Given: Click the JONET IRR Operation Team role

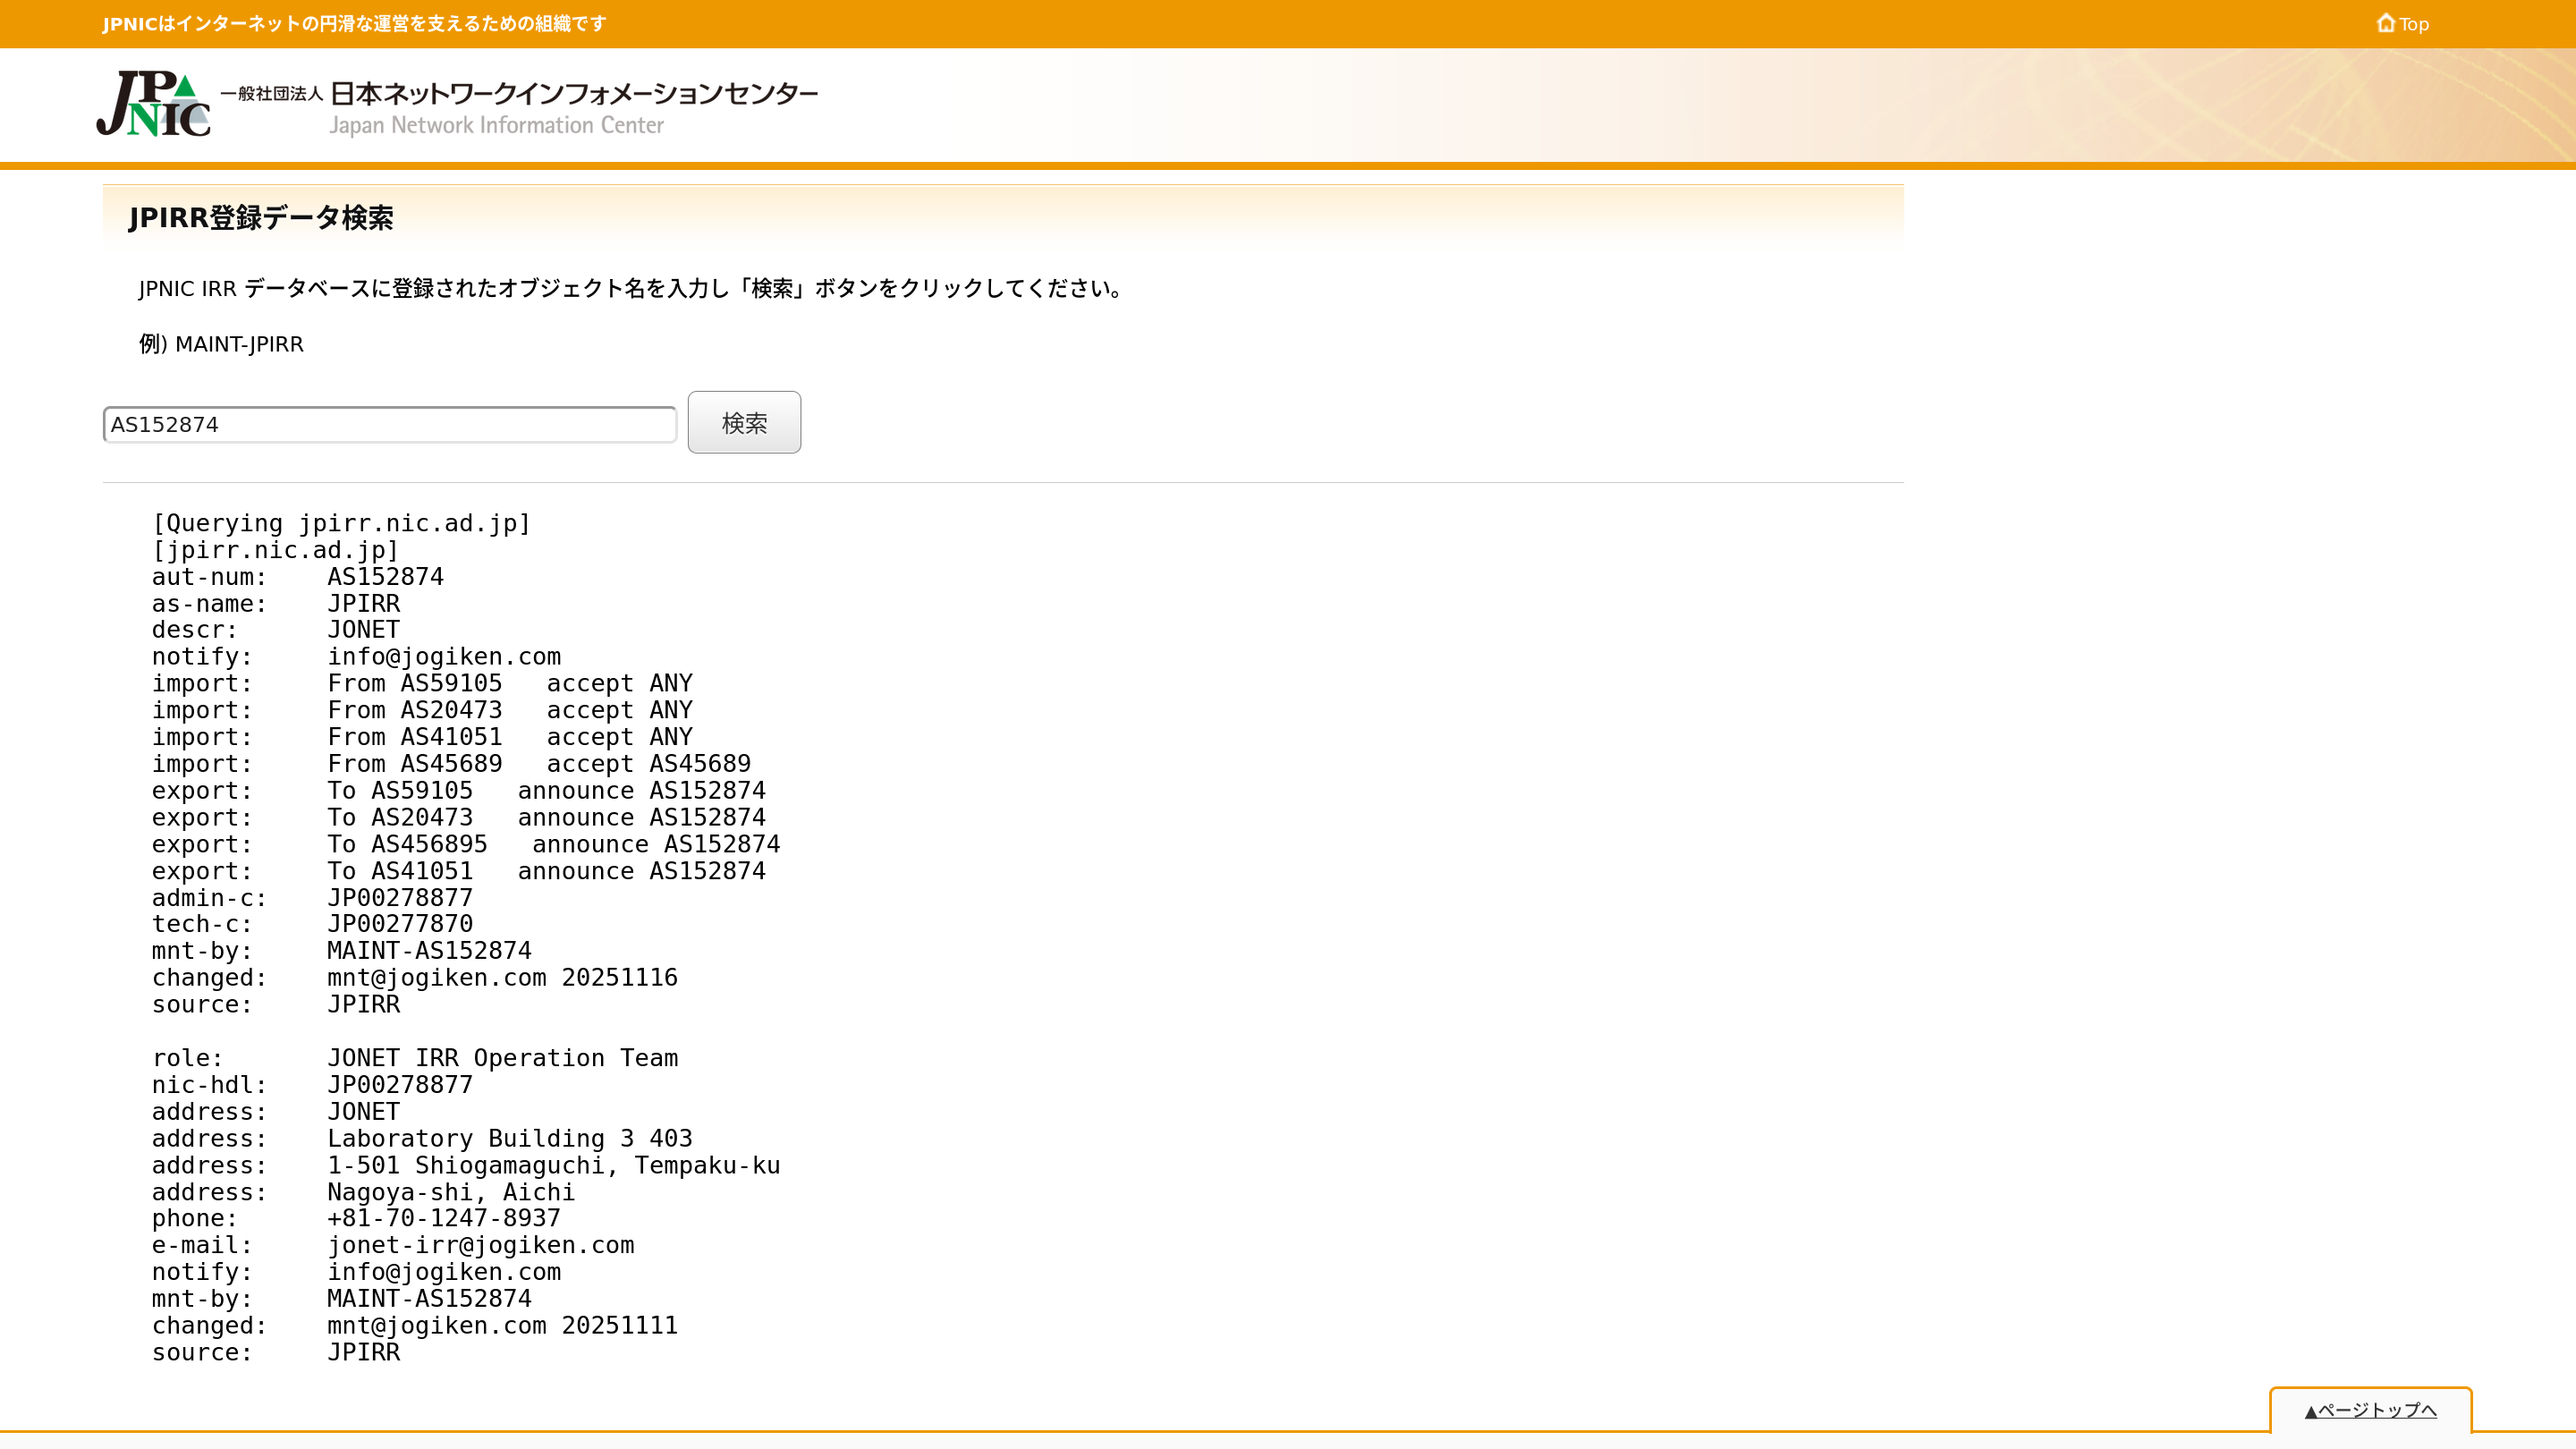Looking at the screenshot, I should click(502, 1058).
